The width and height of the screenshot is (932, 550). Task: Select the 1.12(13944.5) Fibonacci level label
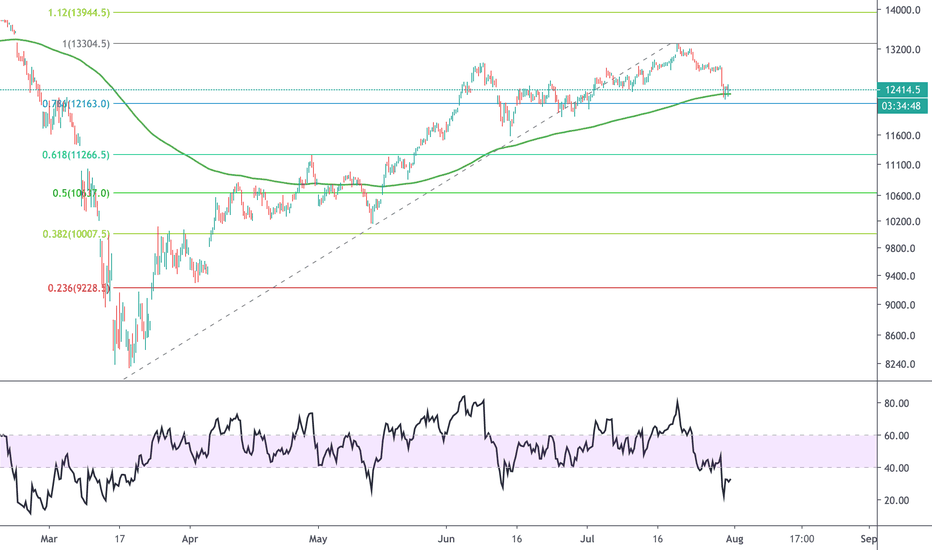pyautogui.click(x=79, y=12)
